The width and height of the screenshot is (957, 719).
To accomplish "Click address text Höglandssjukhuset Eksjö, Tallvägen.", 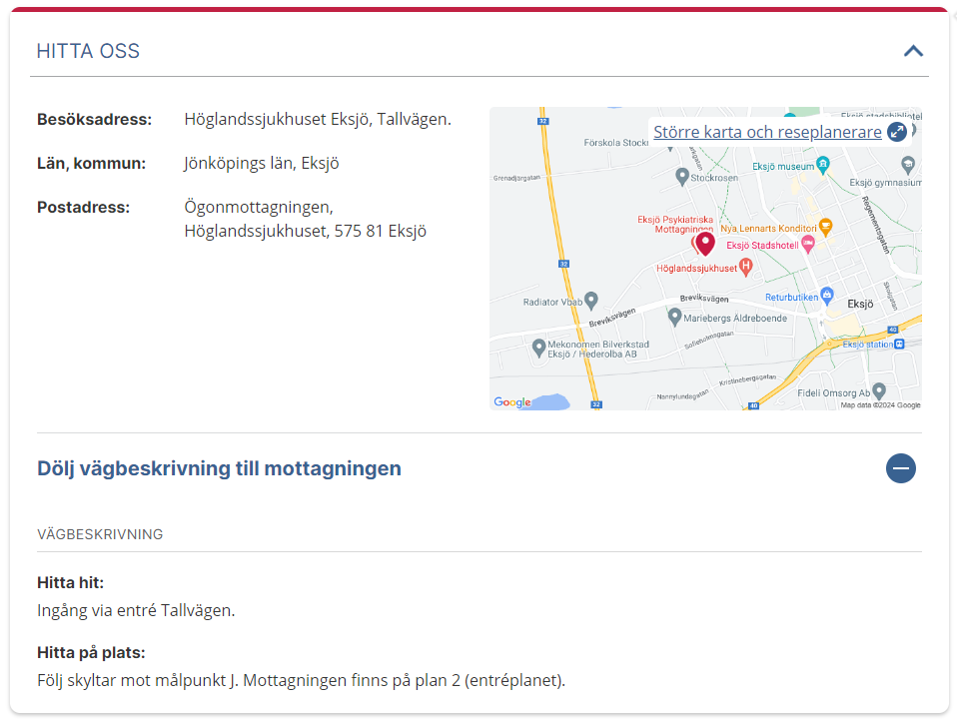I will click(317, 119).
